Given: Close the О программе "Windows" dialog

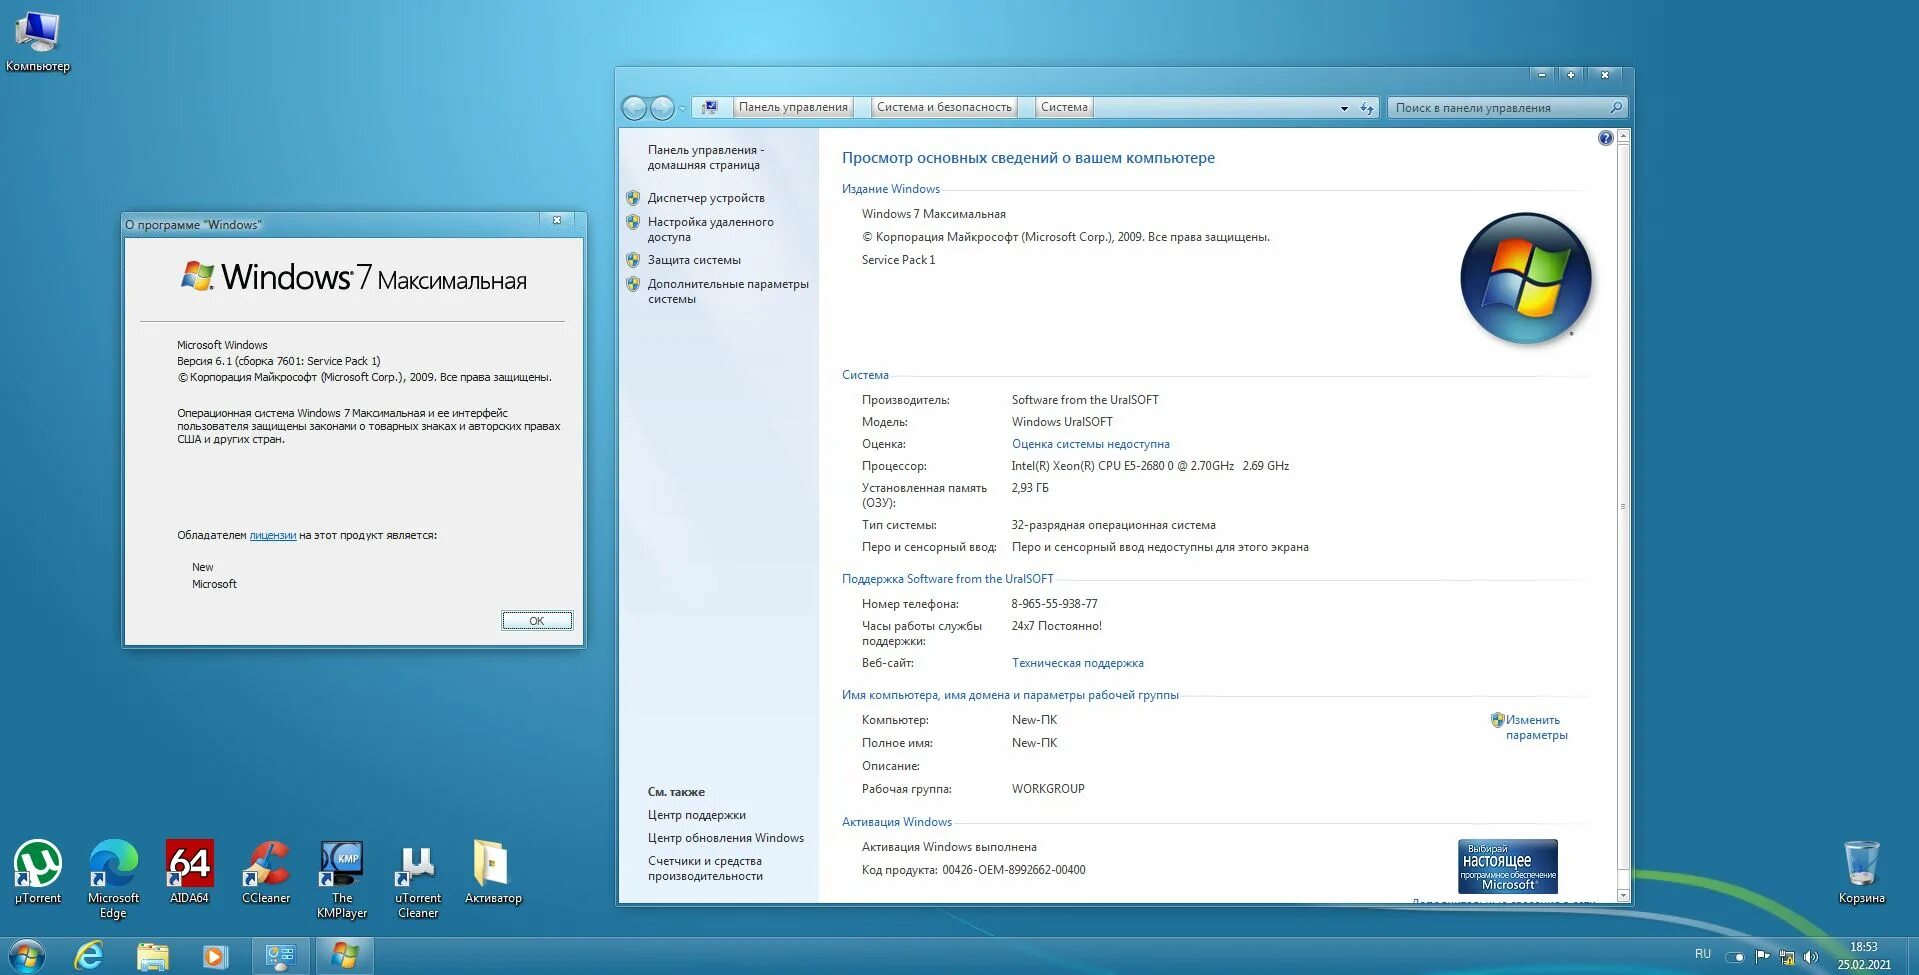Looking at the screenshot, I should 557,220.
